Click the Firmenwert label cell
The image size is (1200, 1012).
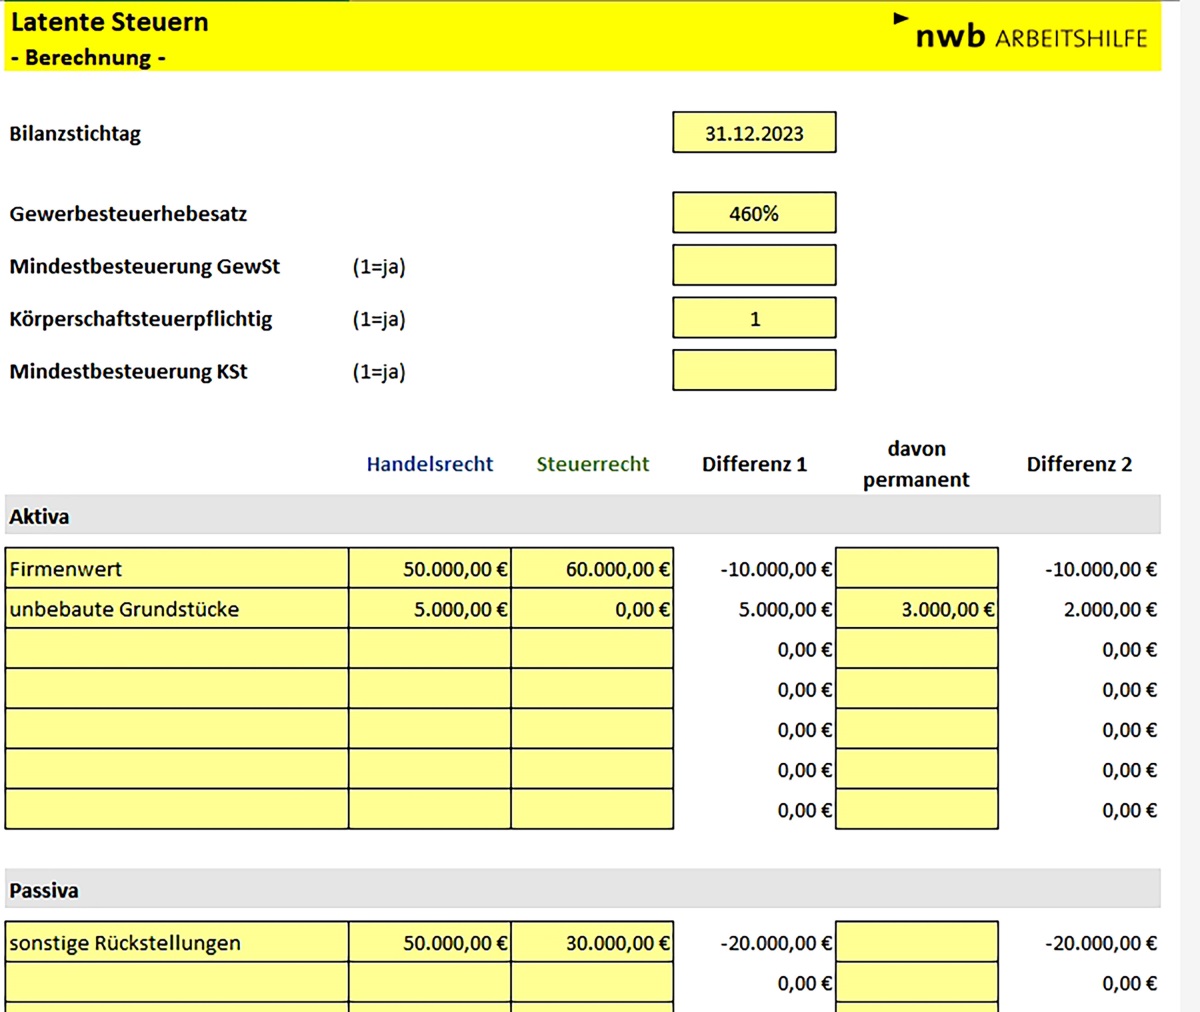(177, 569)
